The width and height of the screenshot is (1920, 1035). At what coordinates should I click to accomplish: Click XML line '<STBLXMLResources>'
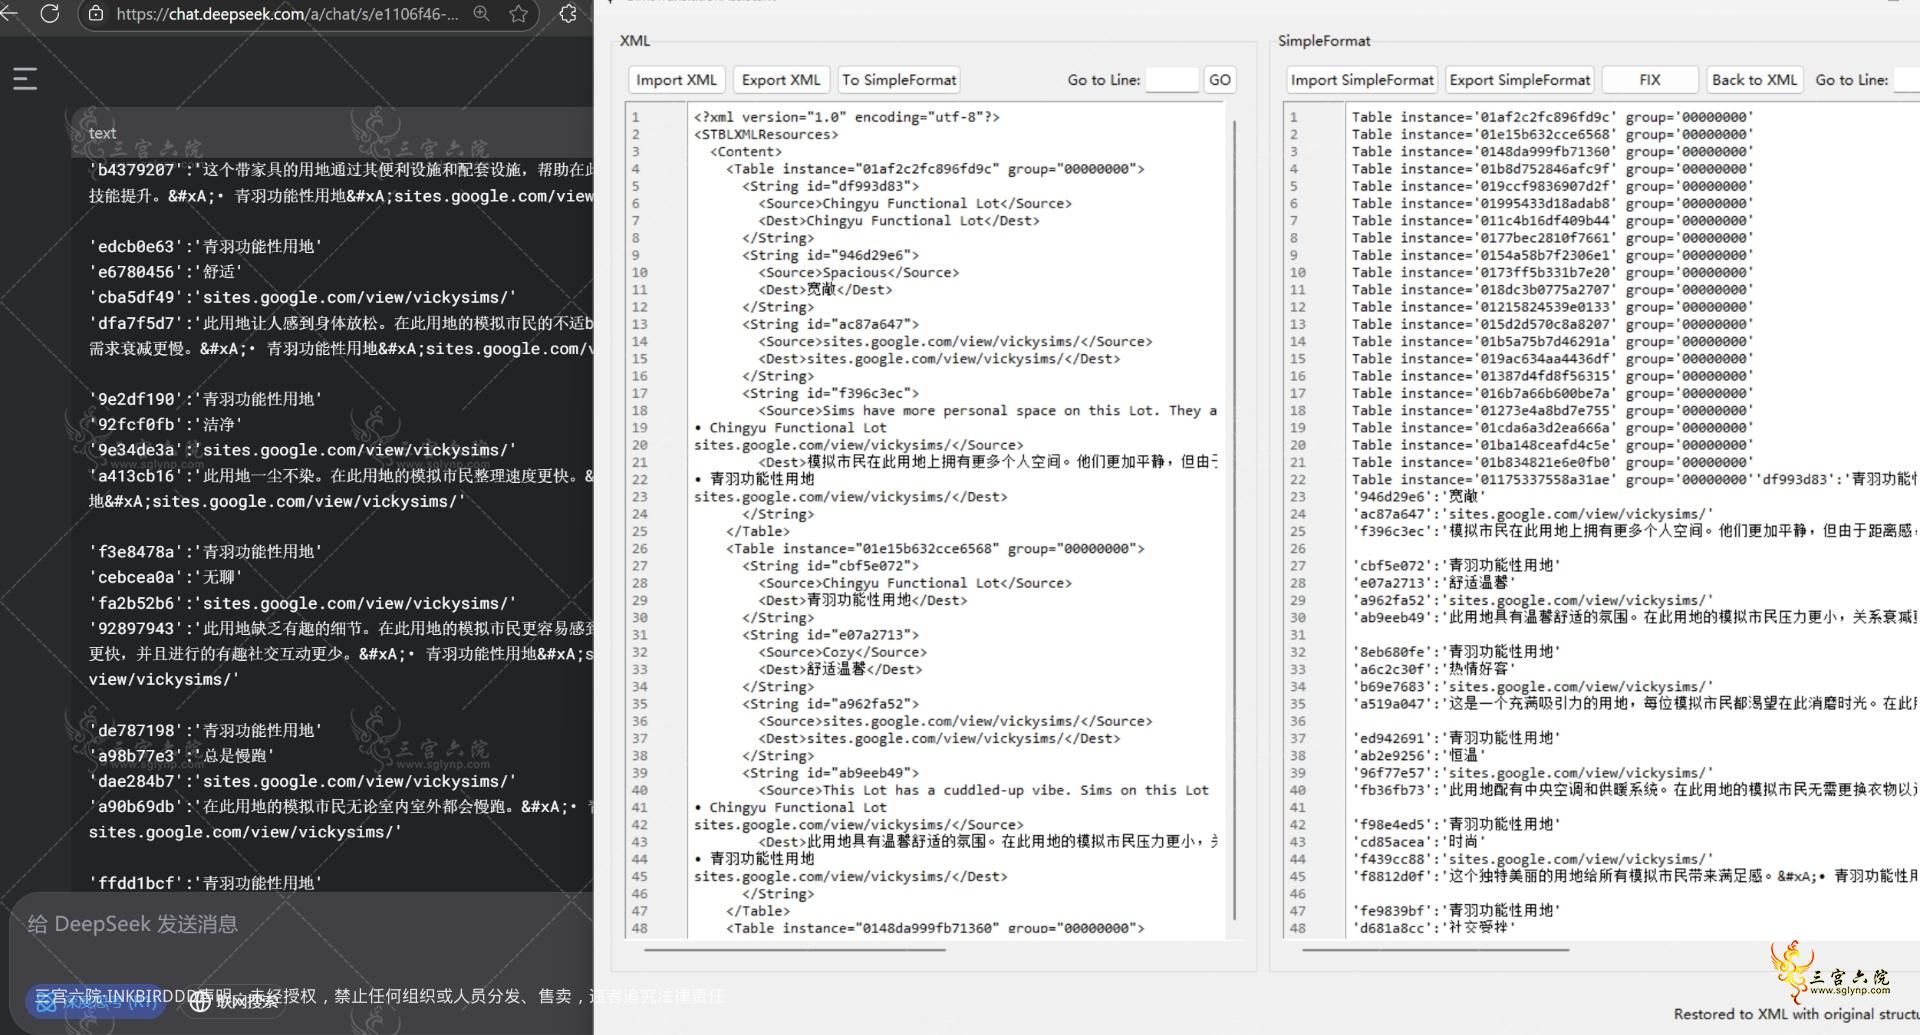click(766, 135)
